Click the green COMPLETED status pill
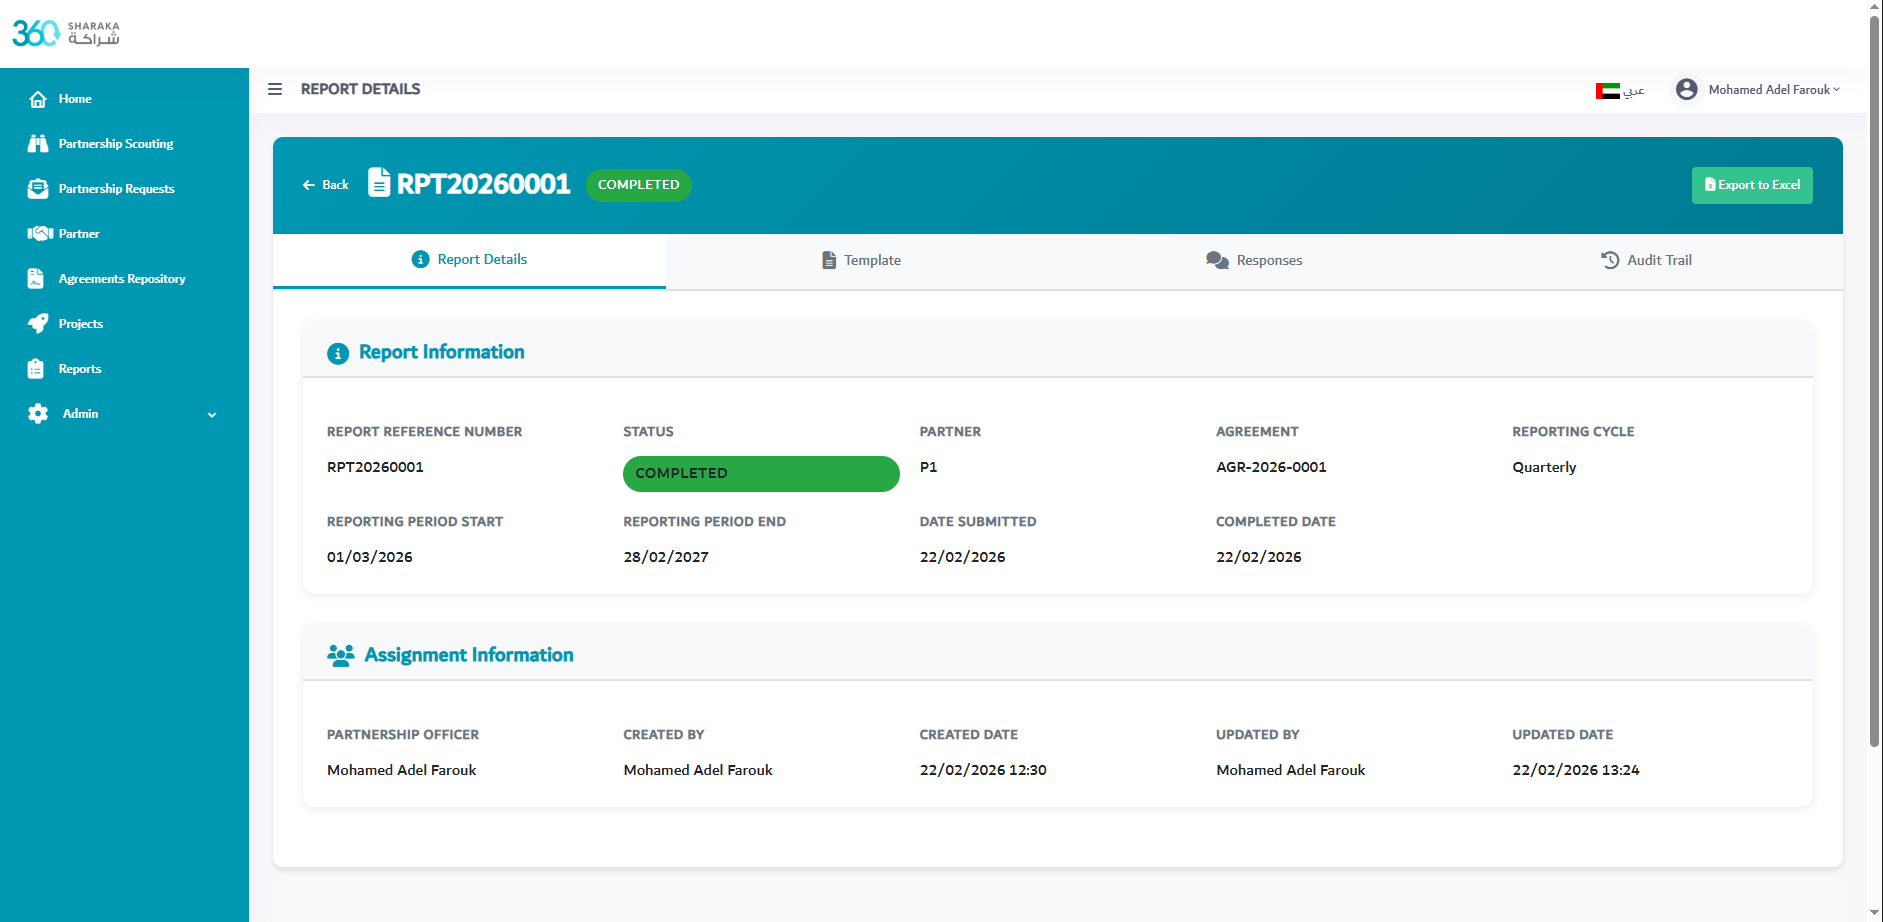This screenshot has height=922, width=1883. (x=761, y=474)
